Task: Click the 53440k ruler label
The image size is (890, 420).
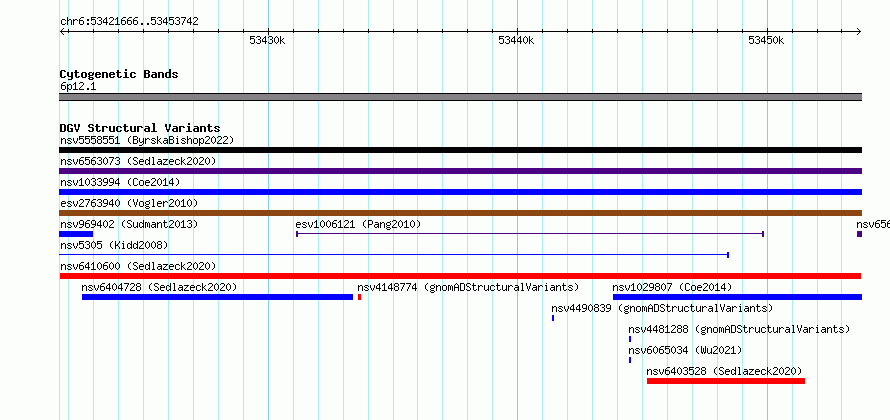Action: (x=517, y=40)
